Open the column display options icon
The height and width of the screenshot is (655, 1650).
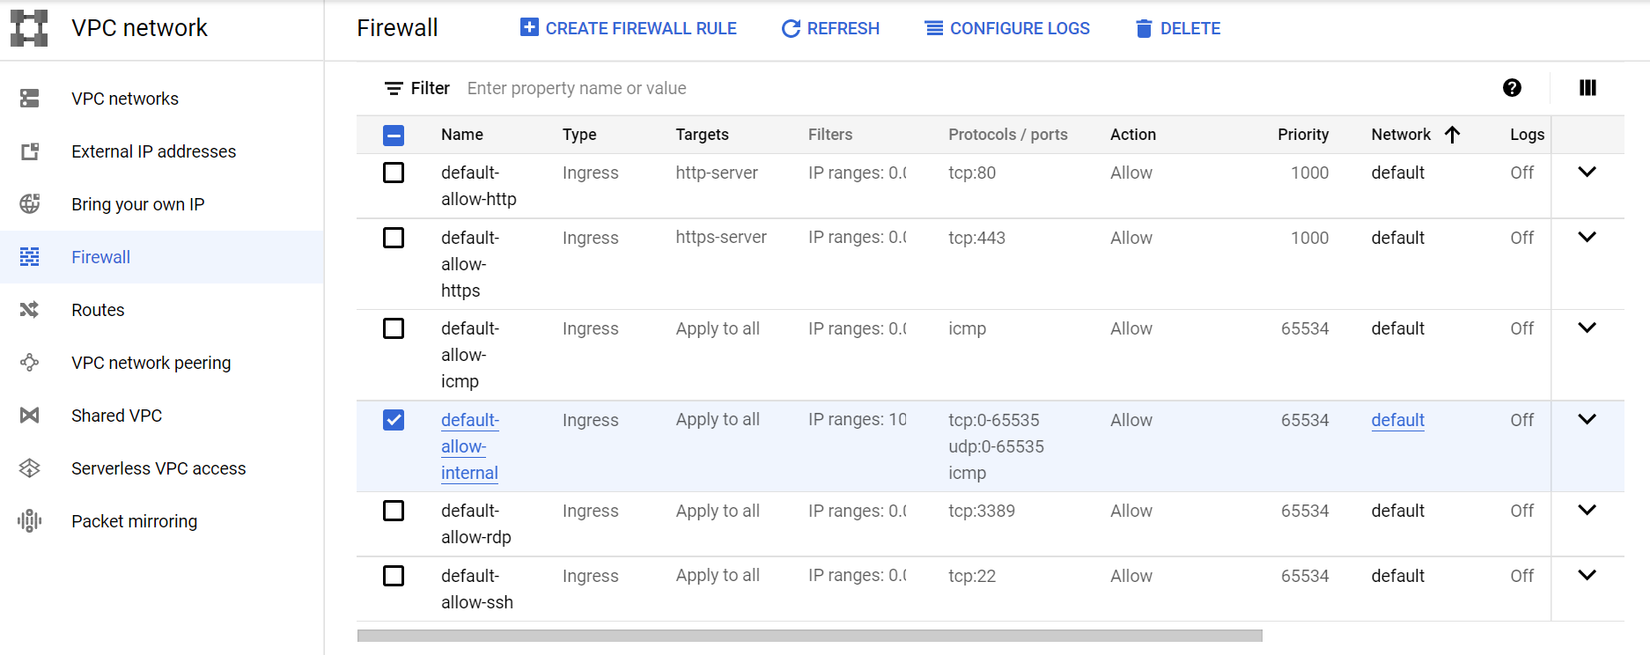[1587, 88]
